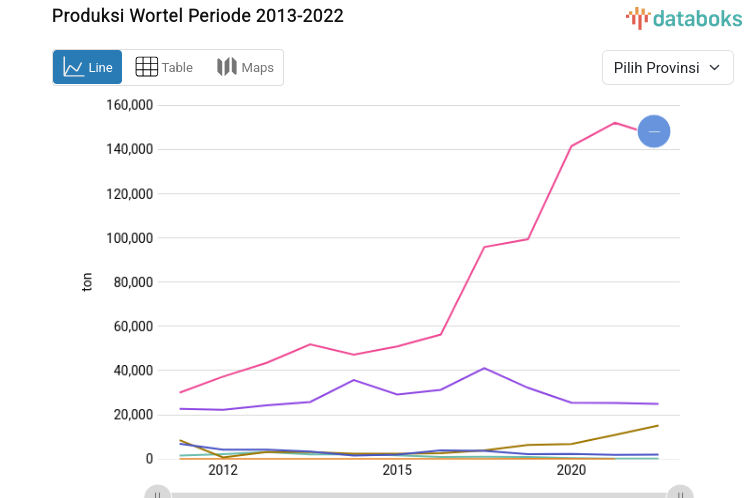Click the pink line peak near 2021

pos(614,123)
